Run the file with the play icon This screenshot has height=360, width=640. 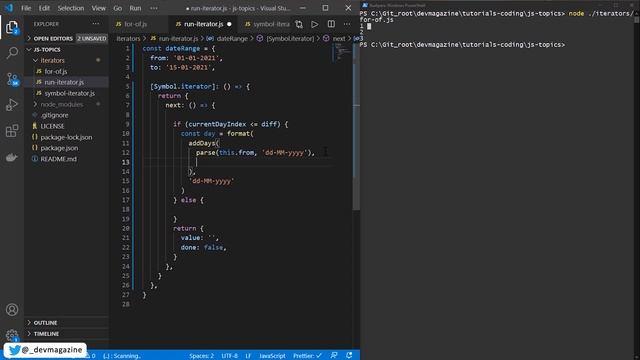coord(314,24)
